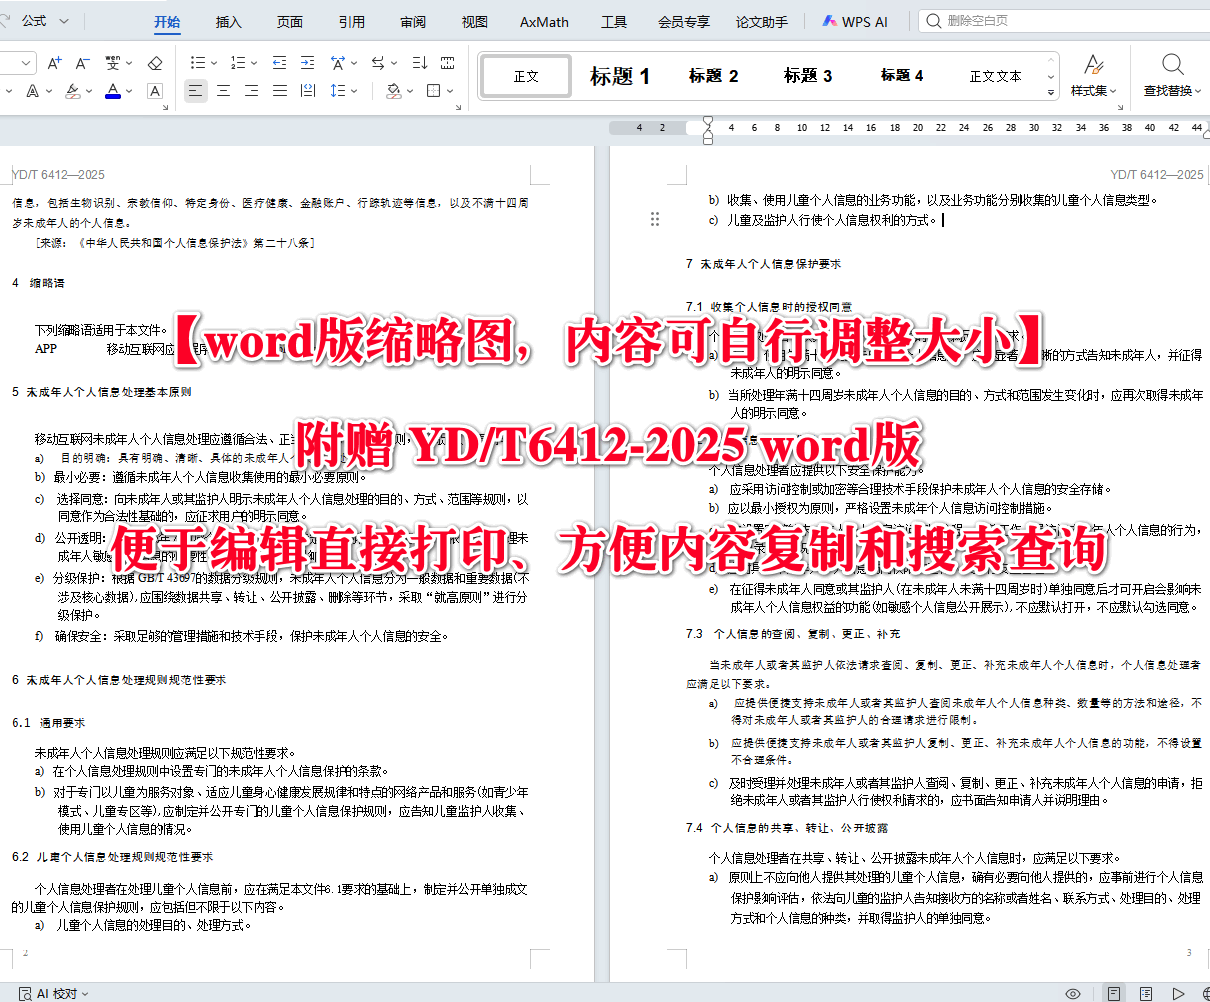Open the font size dropdown
The width and height of the screenshot is (1210, 1002).
tap(25, 63)
